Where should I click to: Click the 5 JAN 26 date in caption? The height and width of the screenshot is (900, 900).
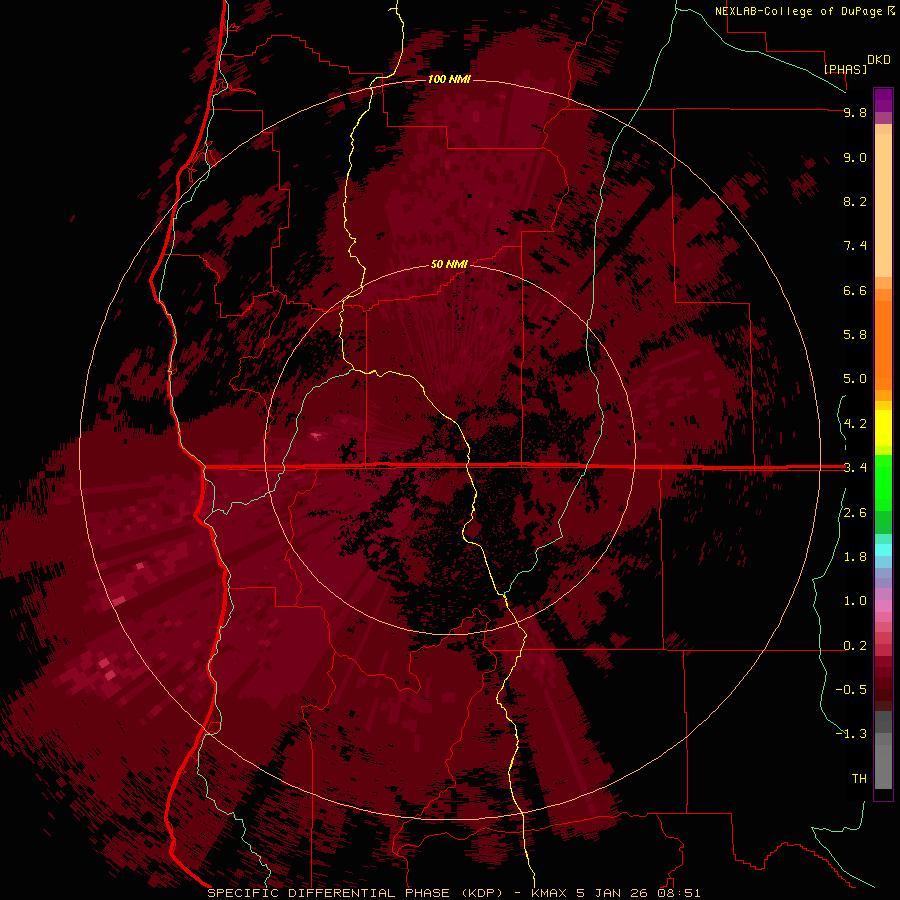611,893
